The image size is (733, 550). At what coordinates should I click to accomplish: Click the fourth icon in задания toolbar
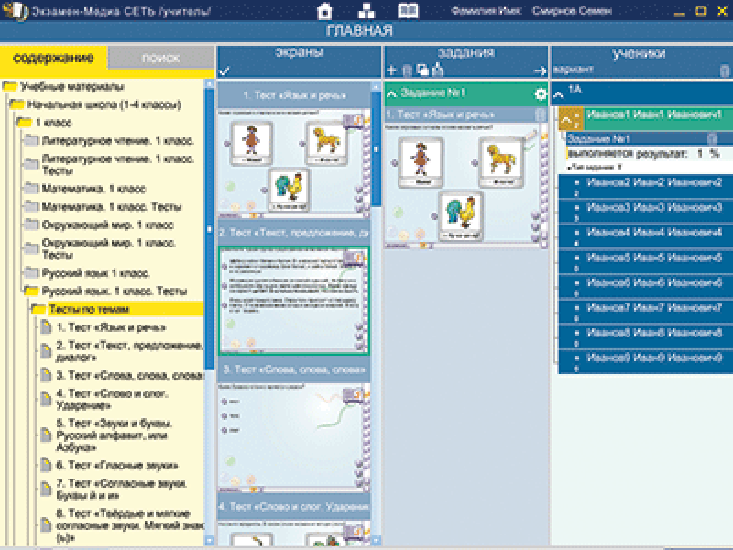tap(438, 70)
